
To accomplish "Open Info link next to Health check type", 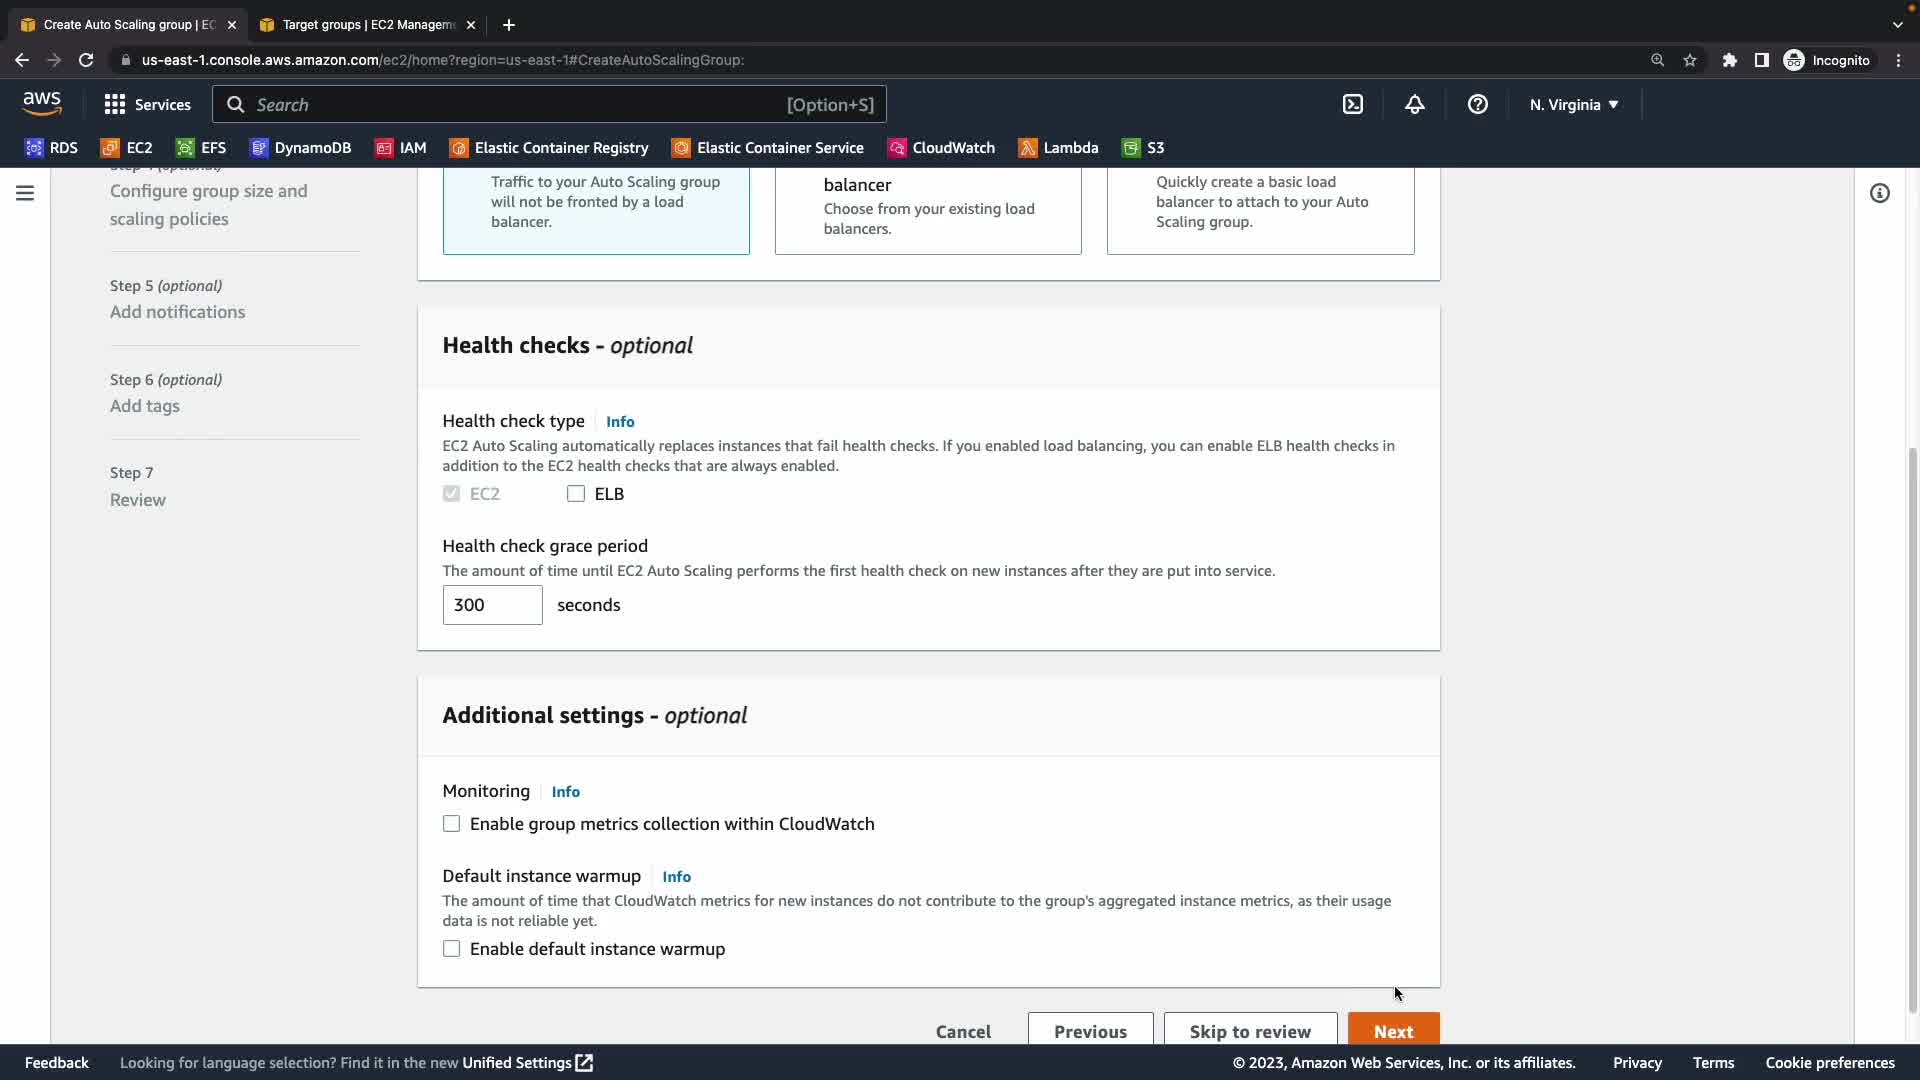I will (620, 422).
